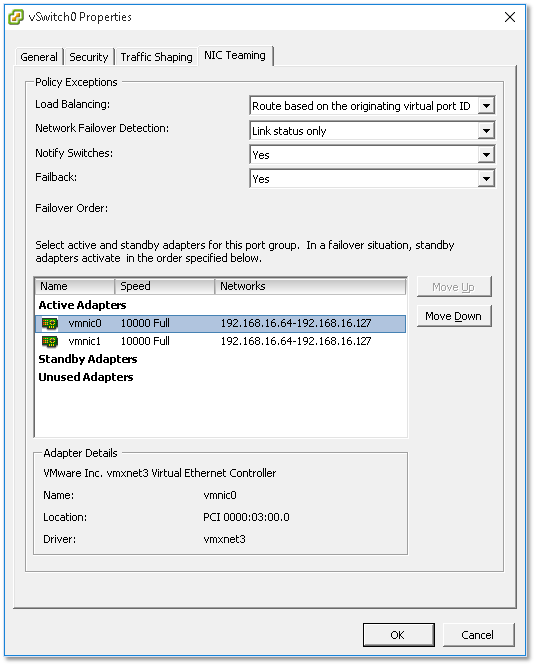Click the Move Down button
The width and height of the screenshot is (536, 666).
click(454, 316)
